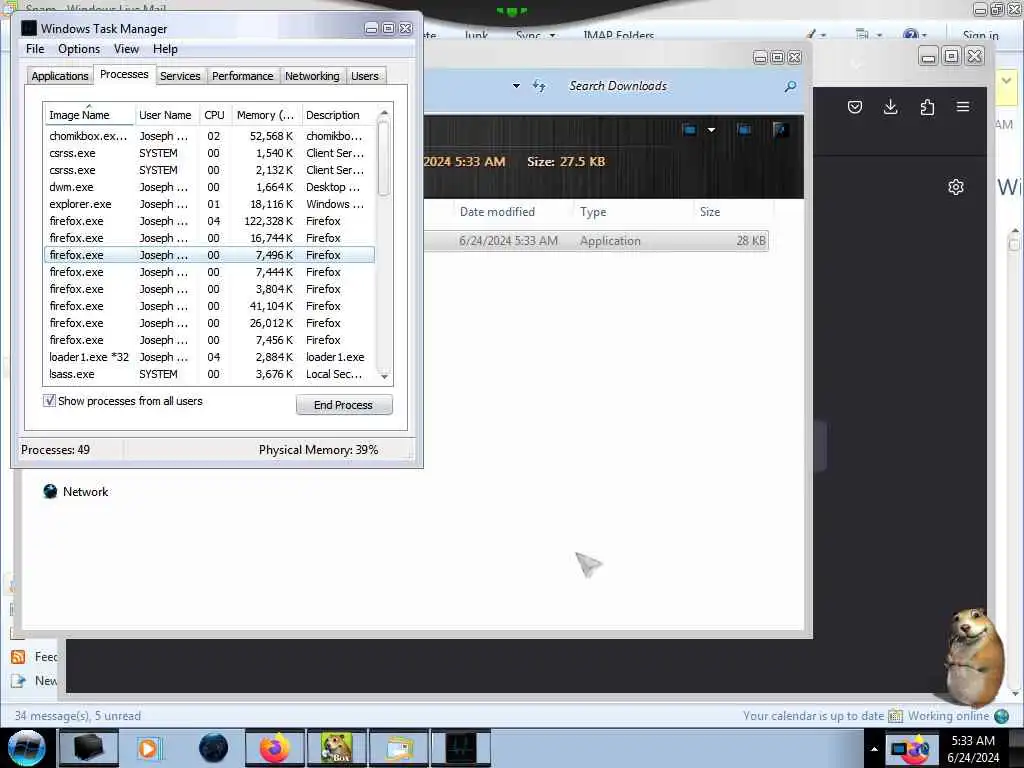Screen dimensions: 1024x768
Task: Select the lsass.exe process row
Action: pos(209,374)
